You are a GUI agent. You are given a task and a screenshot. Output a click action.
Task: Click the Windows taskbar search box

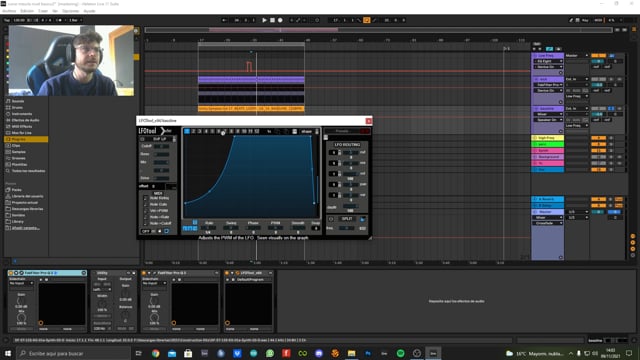click(73, 353)
